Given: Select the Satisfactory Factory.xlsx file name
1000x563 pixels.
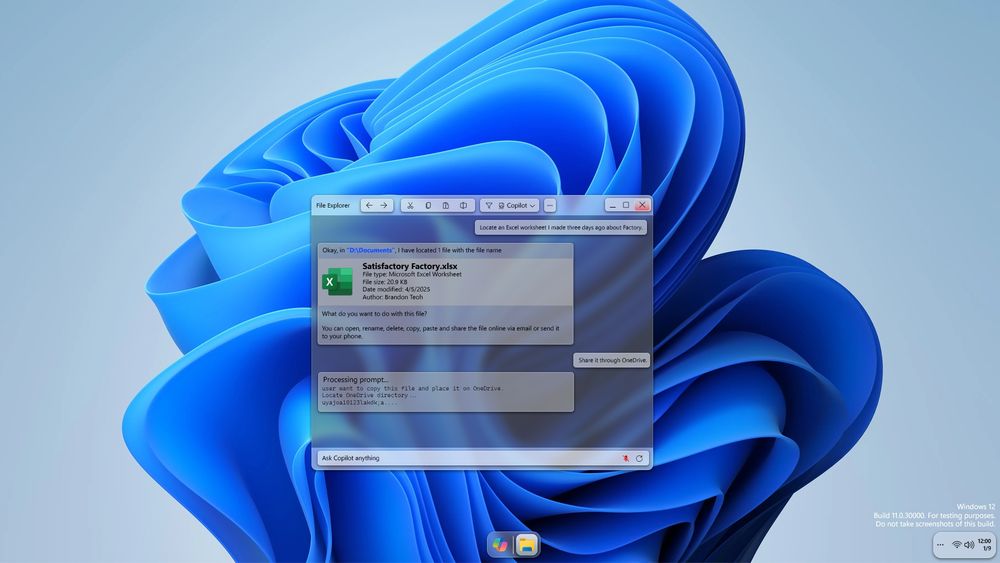Looking at the screenshot, I should pyautogui.click(x=409, y=266).
